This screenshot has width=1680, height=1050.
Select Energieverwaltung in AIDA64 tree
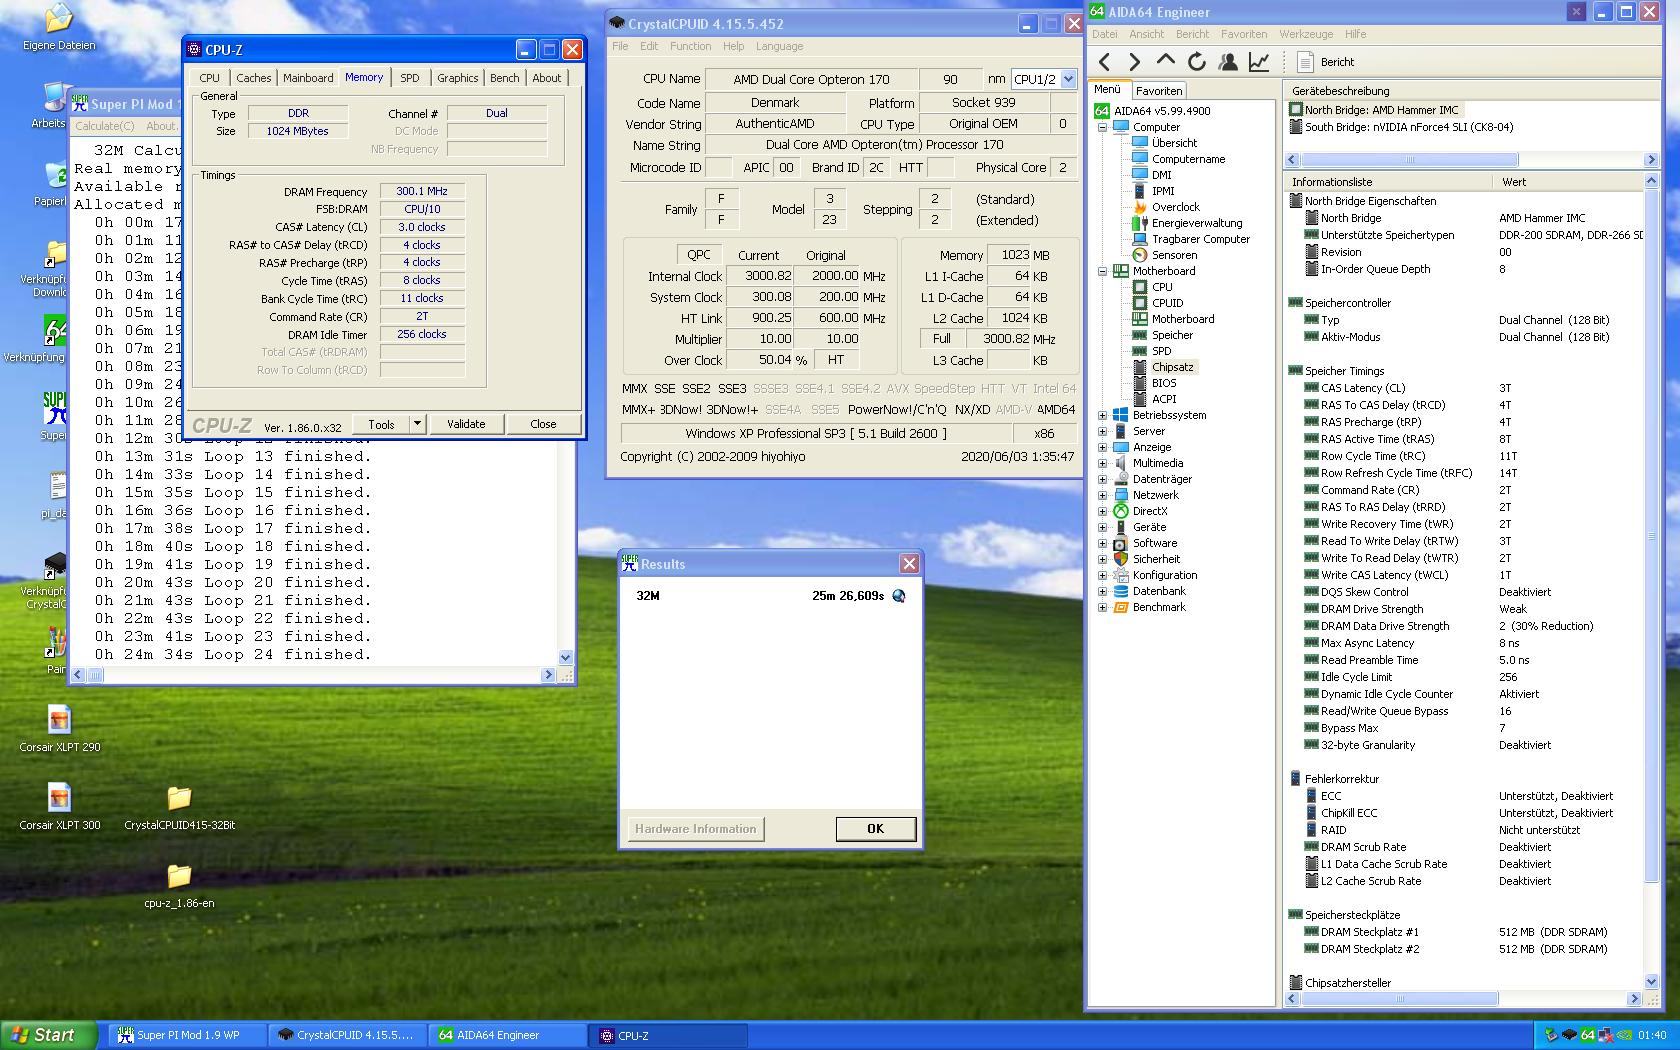[x=1196, y=223]
